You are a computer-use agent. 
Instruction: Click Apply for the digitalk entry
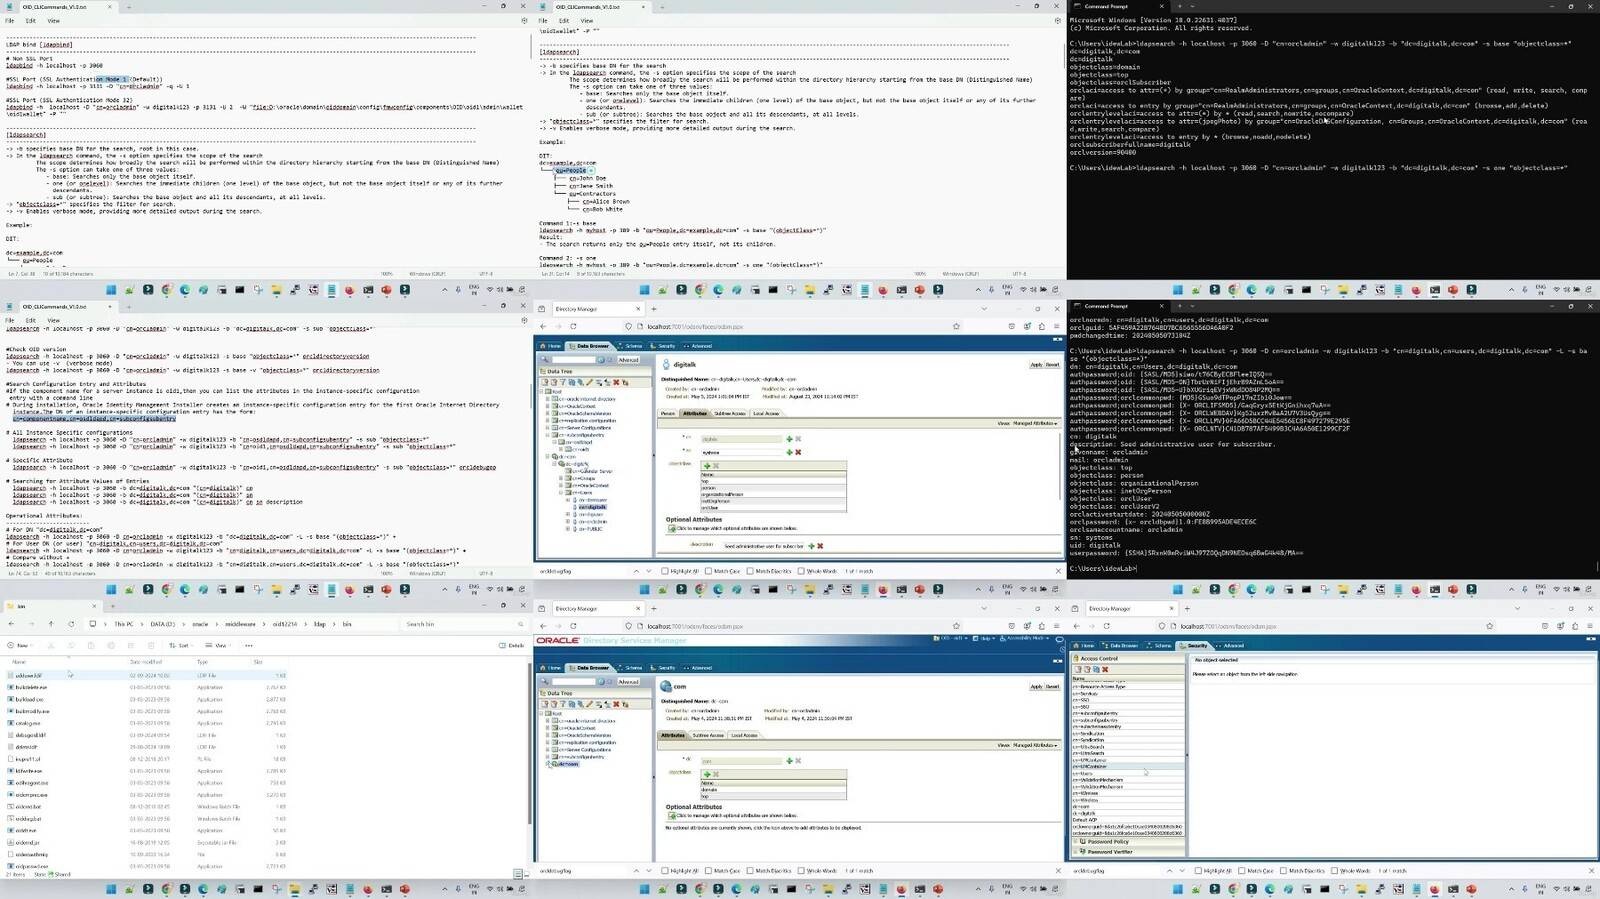[1036, 364]
